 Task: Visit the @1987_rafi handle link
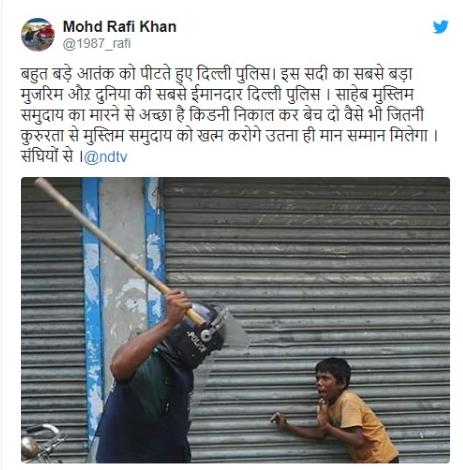[x=97, y=44]
